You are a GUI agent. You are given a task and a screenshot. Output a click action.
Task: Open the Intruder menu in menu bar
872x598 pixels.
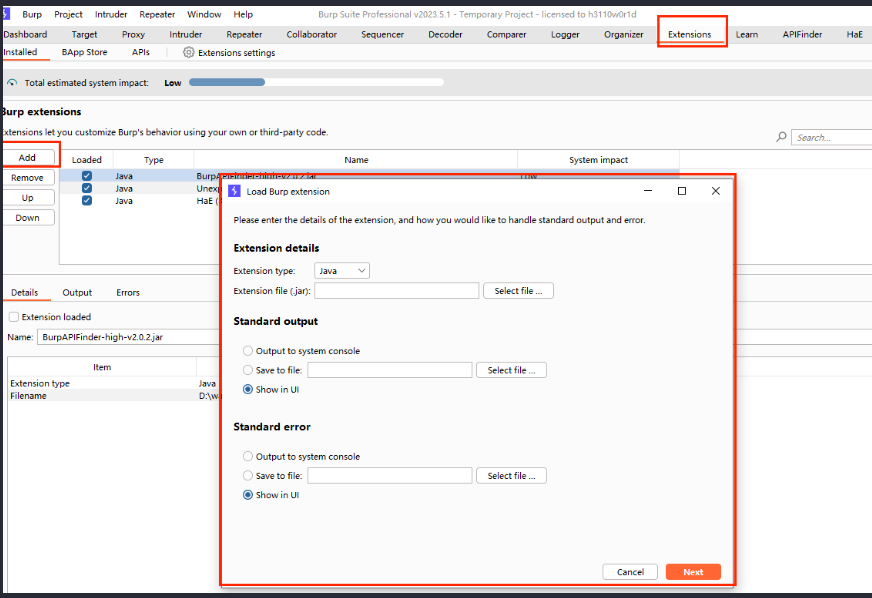tap(111, 14)
